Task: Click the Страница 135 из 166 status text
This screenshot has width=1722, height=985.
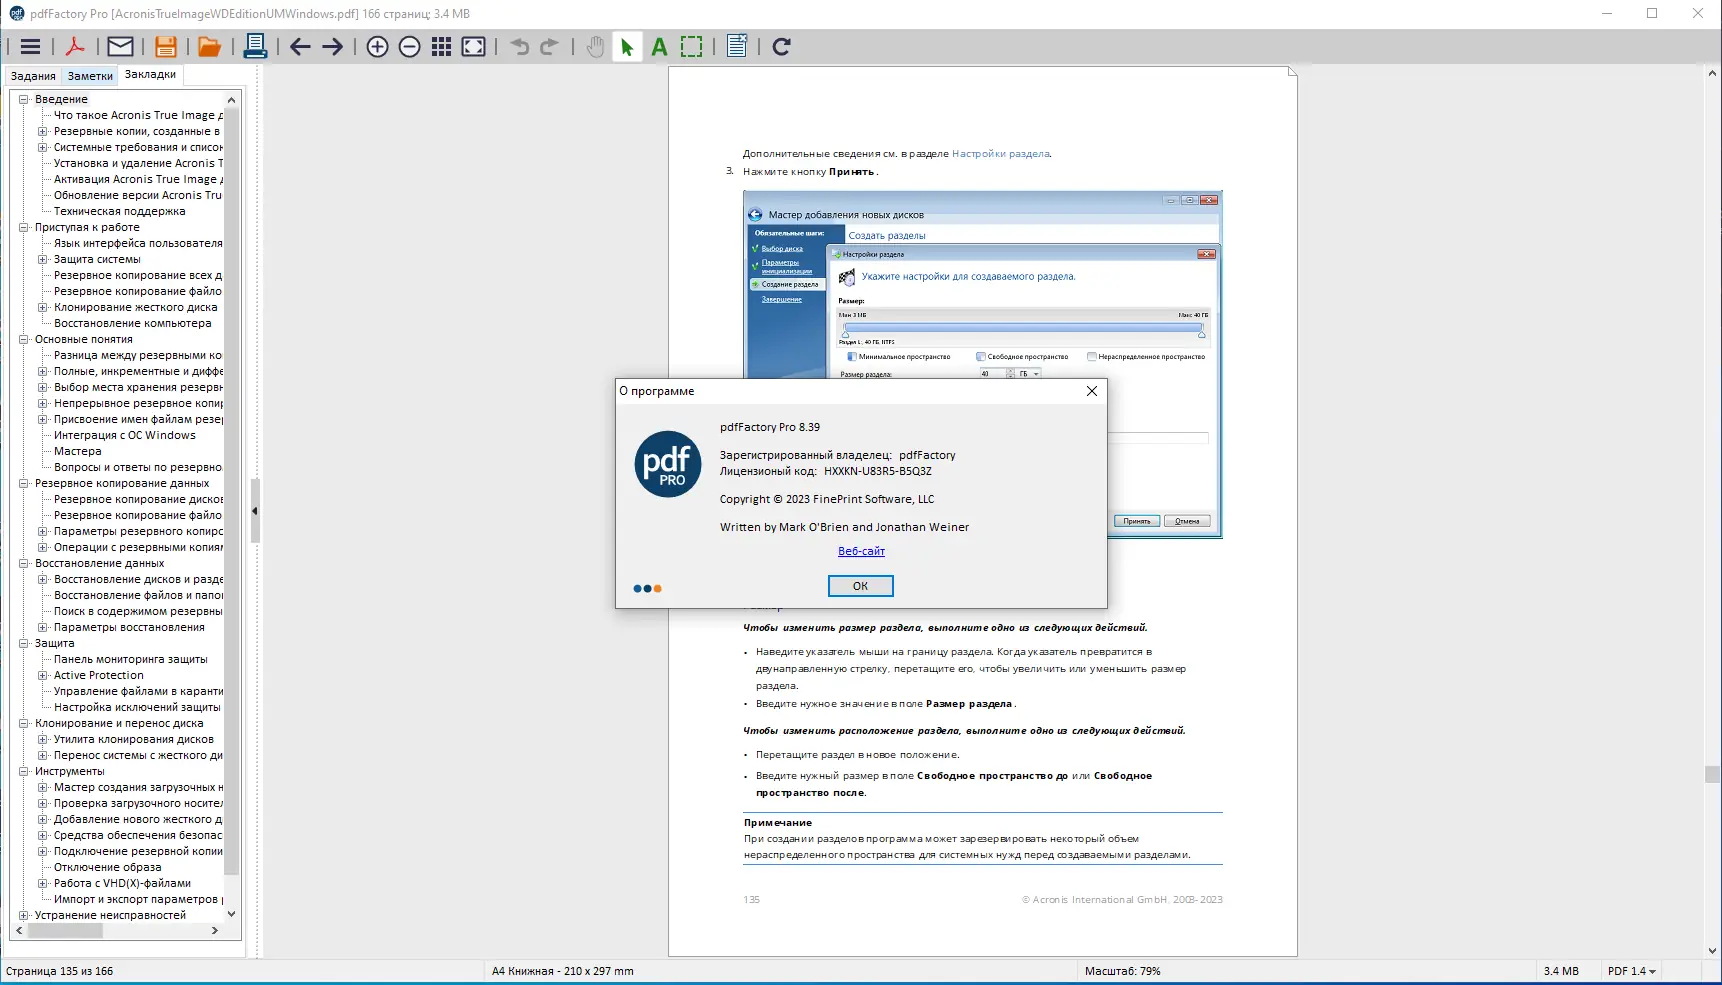Action: [x=59, y=971]
